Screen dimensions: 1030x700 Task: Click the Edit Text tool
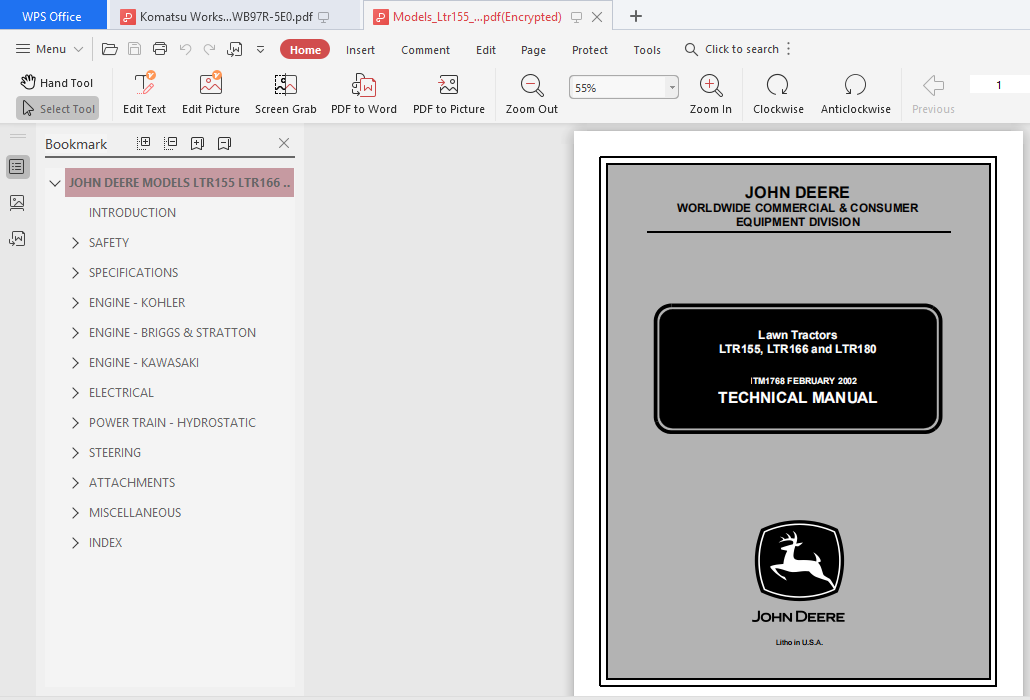point(145,93)
